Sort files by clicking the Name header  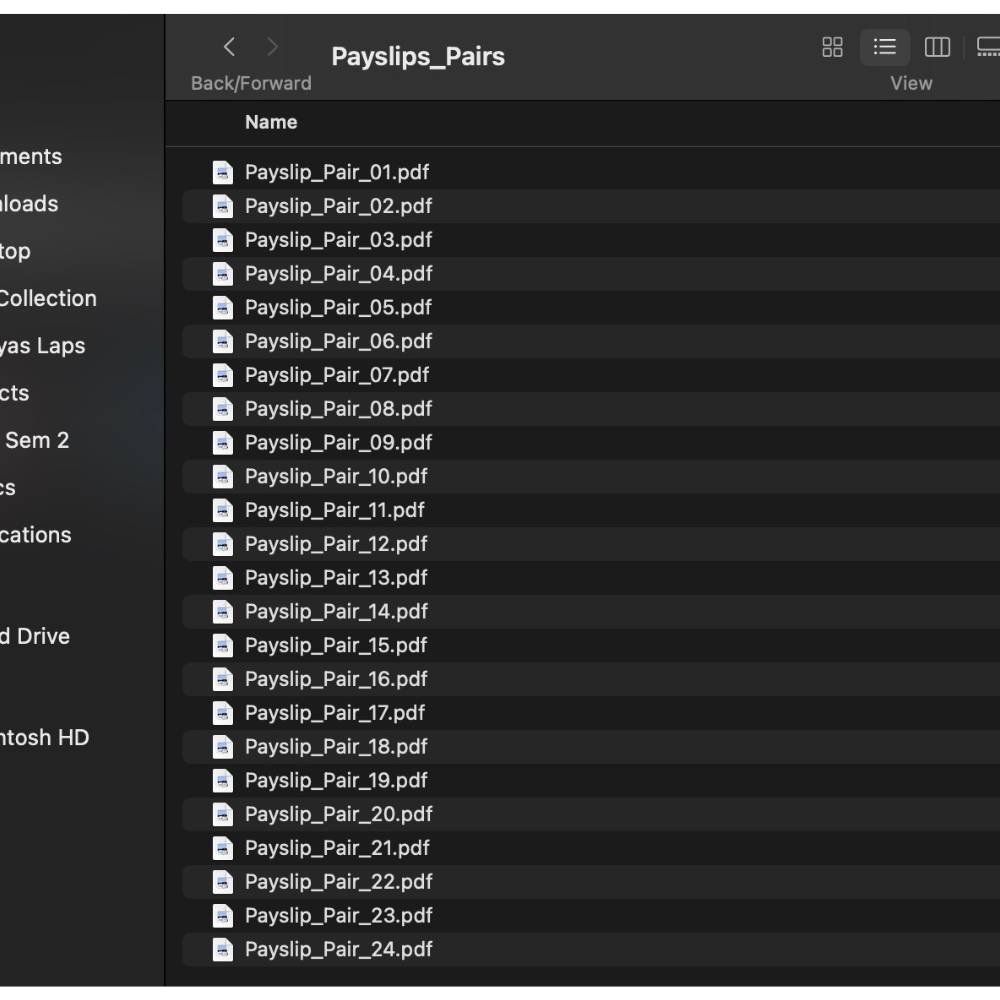pyautogui.click(x=270, y=122)
